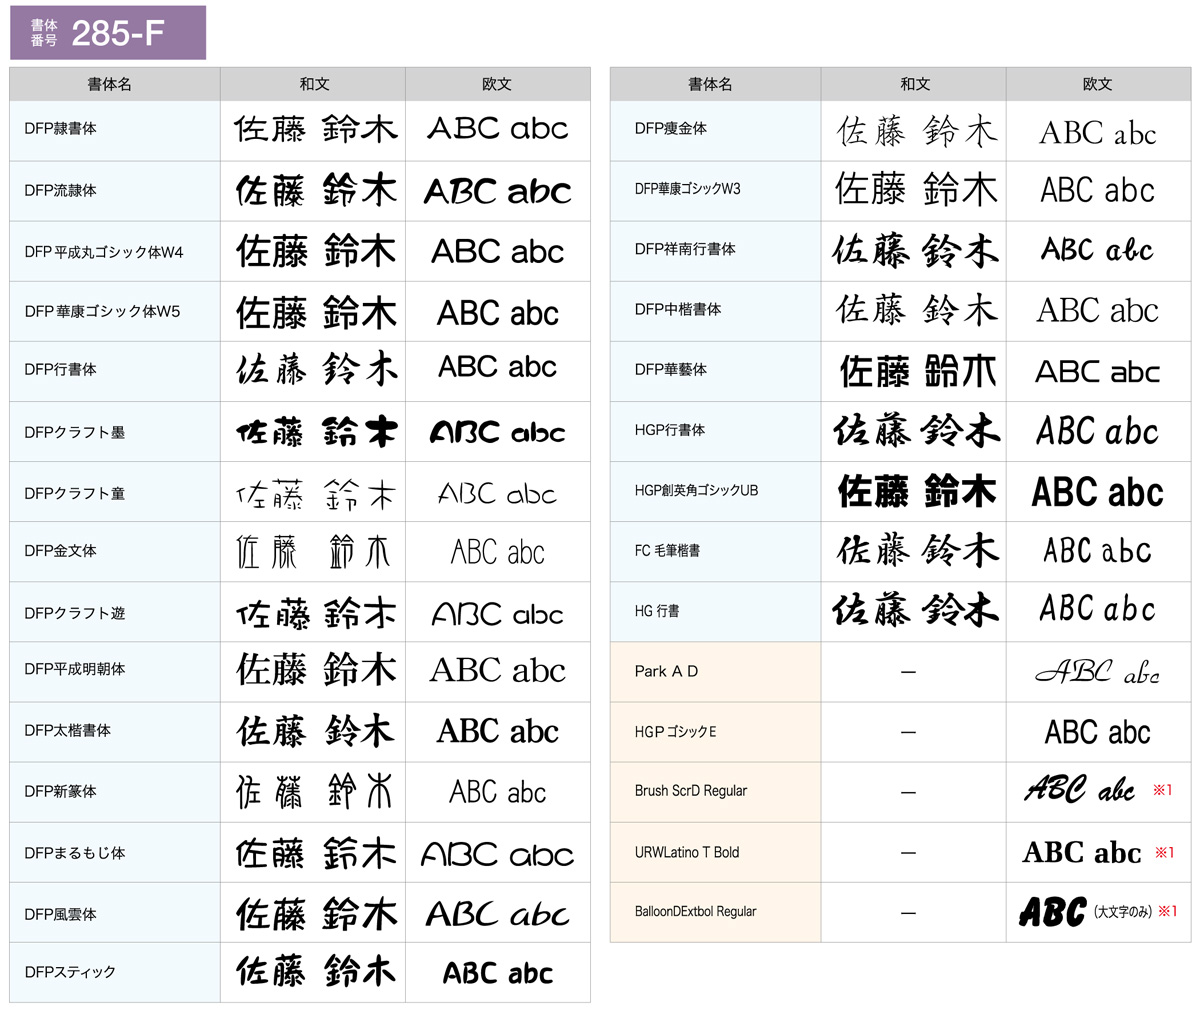This screenshot has height=1010, width=1200.
Task: Click the DFPクラフト遊 Latin sample text
Action: pyautogui.click(x=497, y=614)
